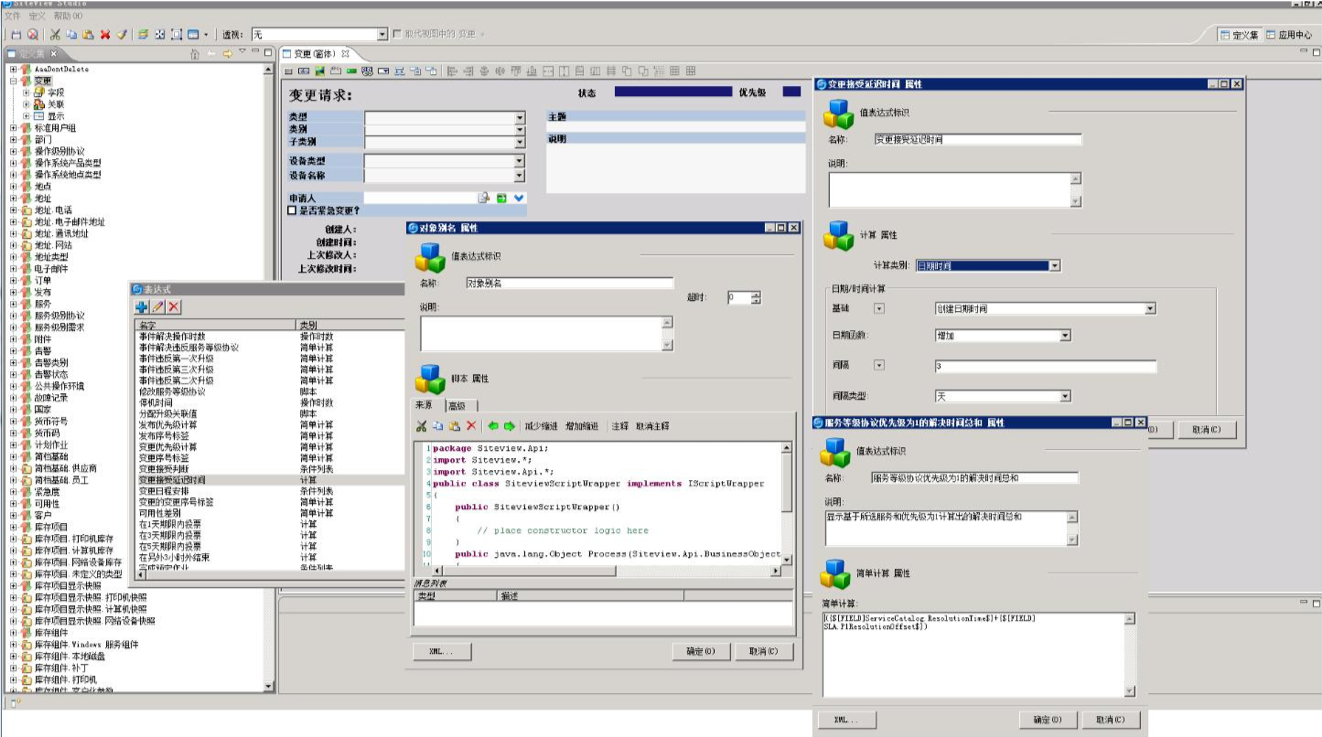
Task: Click 取消注释 in script editor toolbar
Action: pyautogui.click(x=652, y=427)
